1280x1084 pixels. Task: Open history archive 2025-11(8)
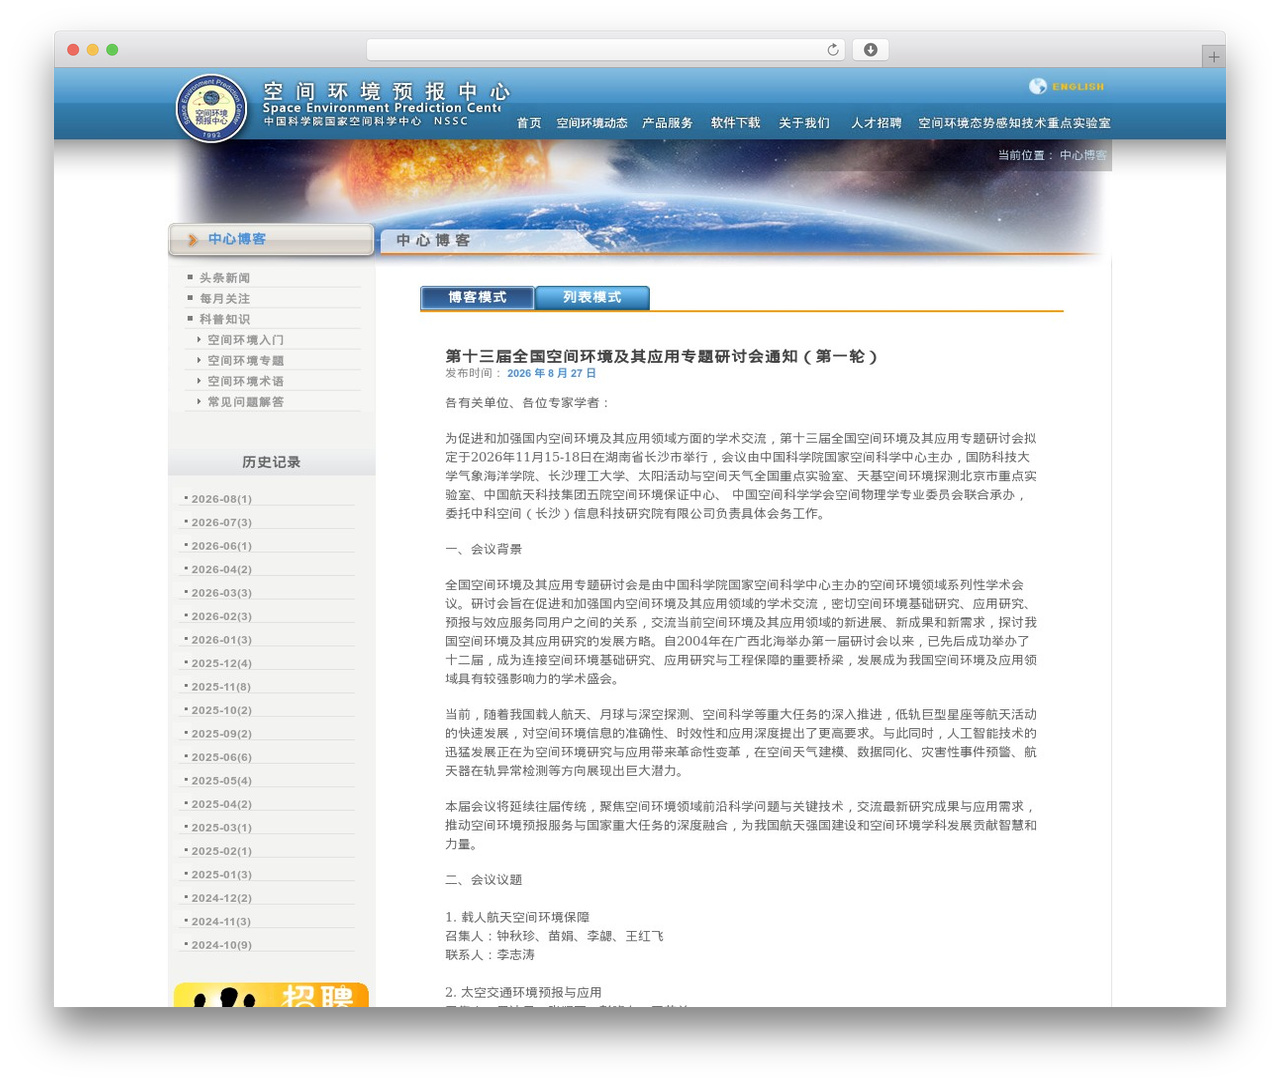tap(221, 687)
